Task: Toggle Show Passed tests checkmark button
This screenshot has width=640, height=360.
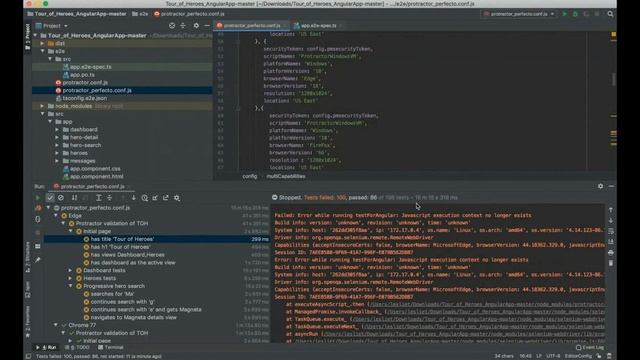Action: [x=50, y=198]
